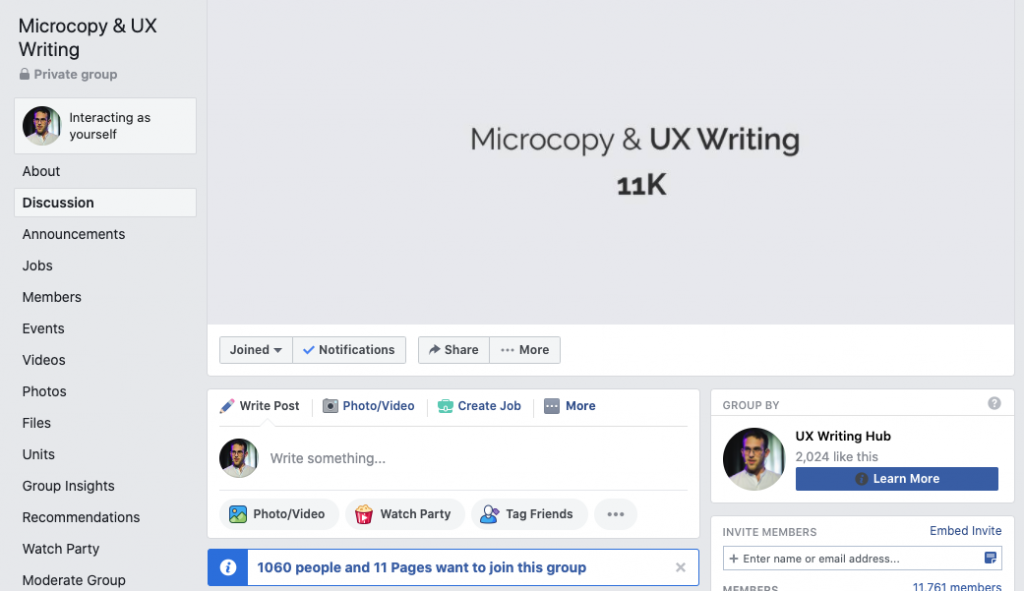Click the Write something text field
The height and width of the screenshot is (591, 1024).
[470, 458]
